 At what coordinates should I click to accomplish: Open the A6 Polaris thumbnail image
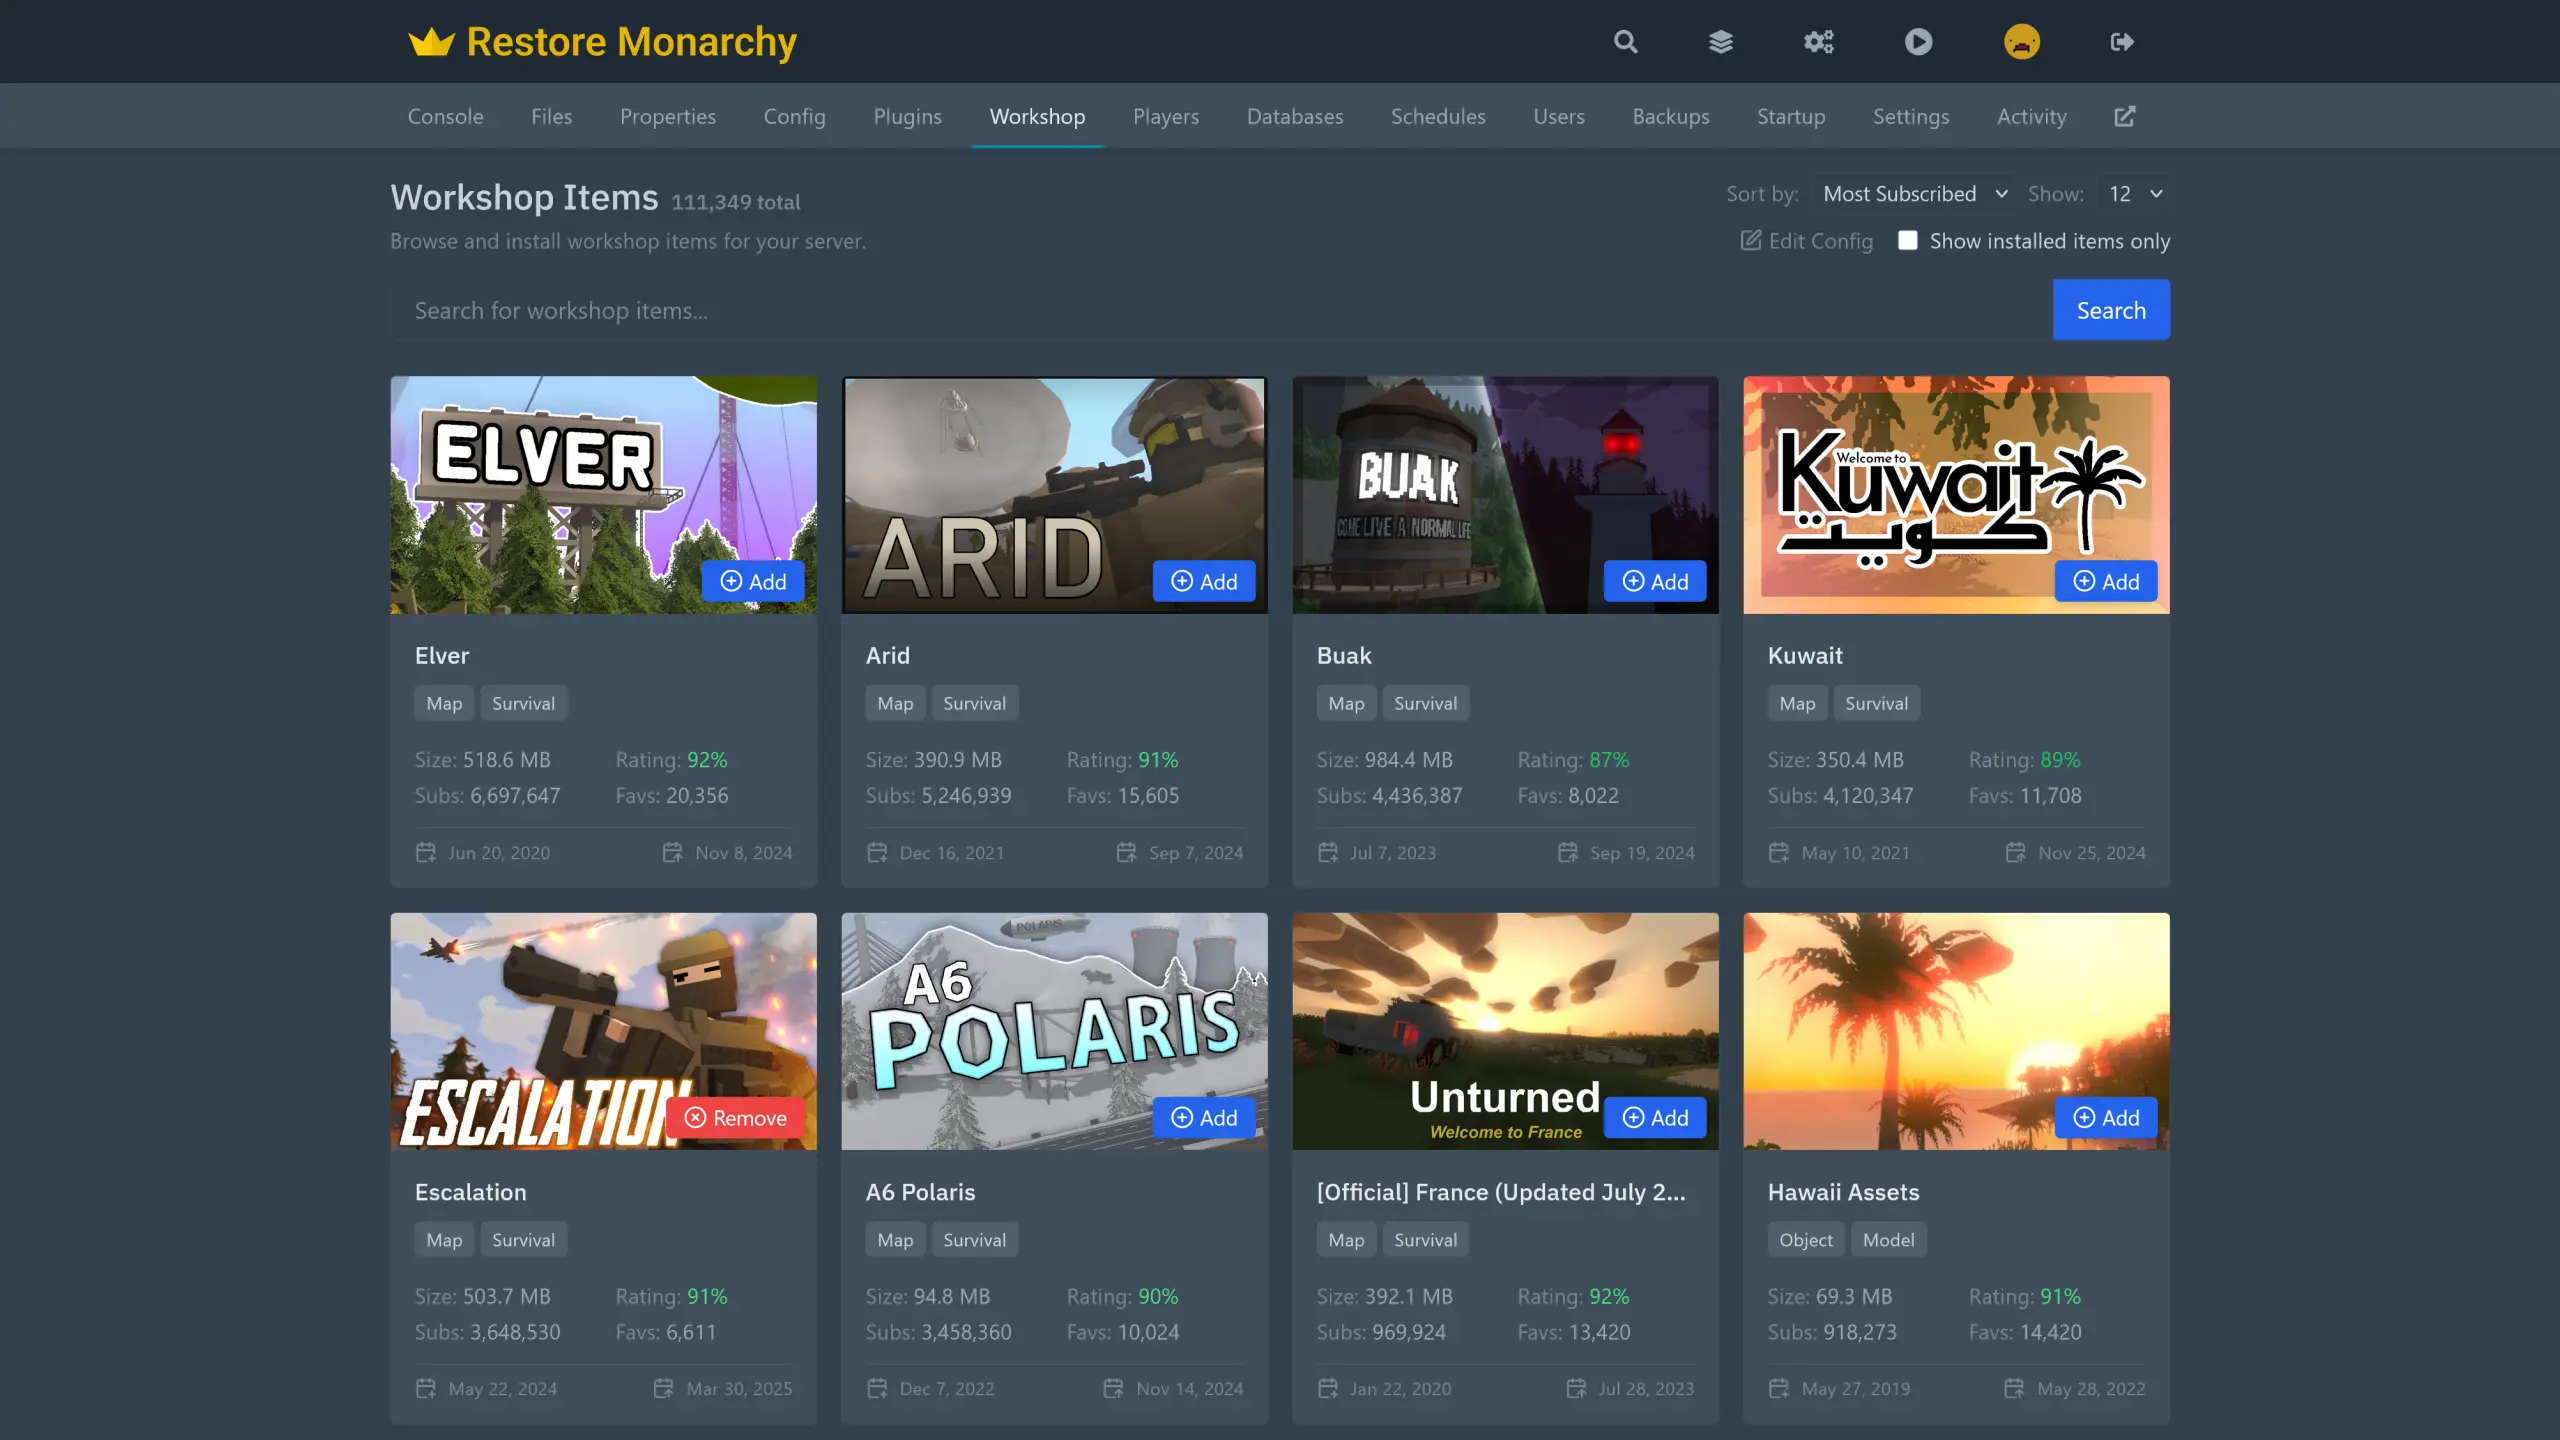tap(1054, 1030)
